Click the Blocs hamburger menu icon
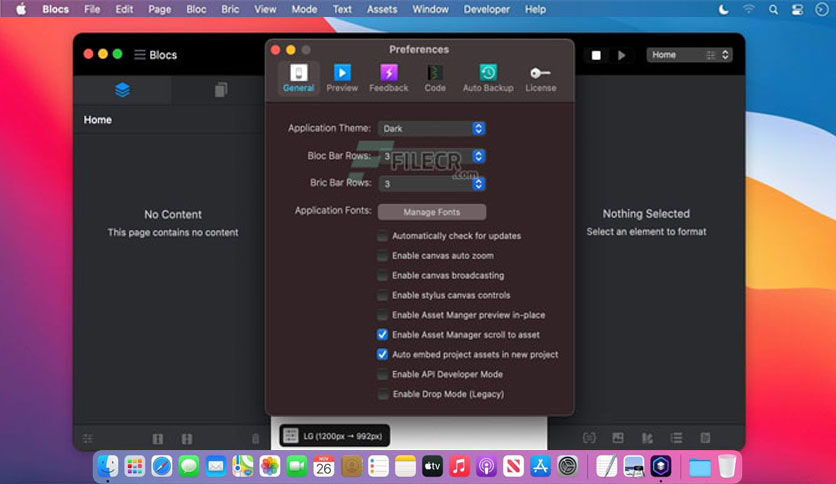The height and width of the screenshot is (484, 836). 140,55
